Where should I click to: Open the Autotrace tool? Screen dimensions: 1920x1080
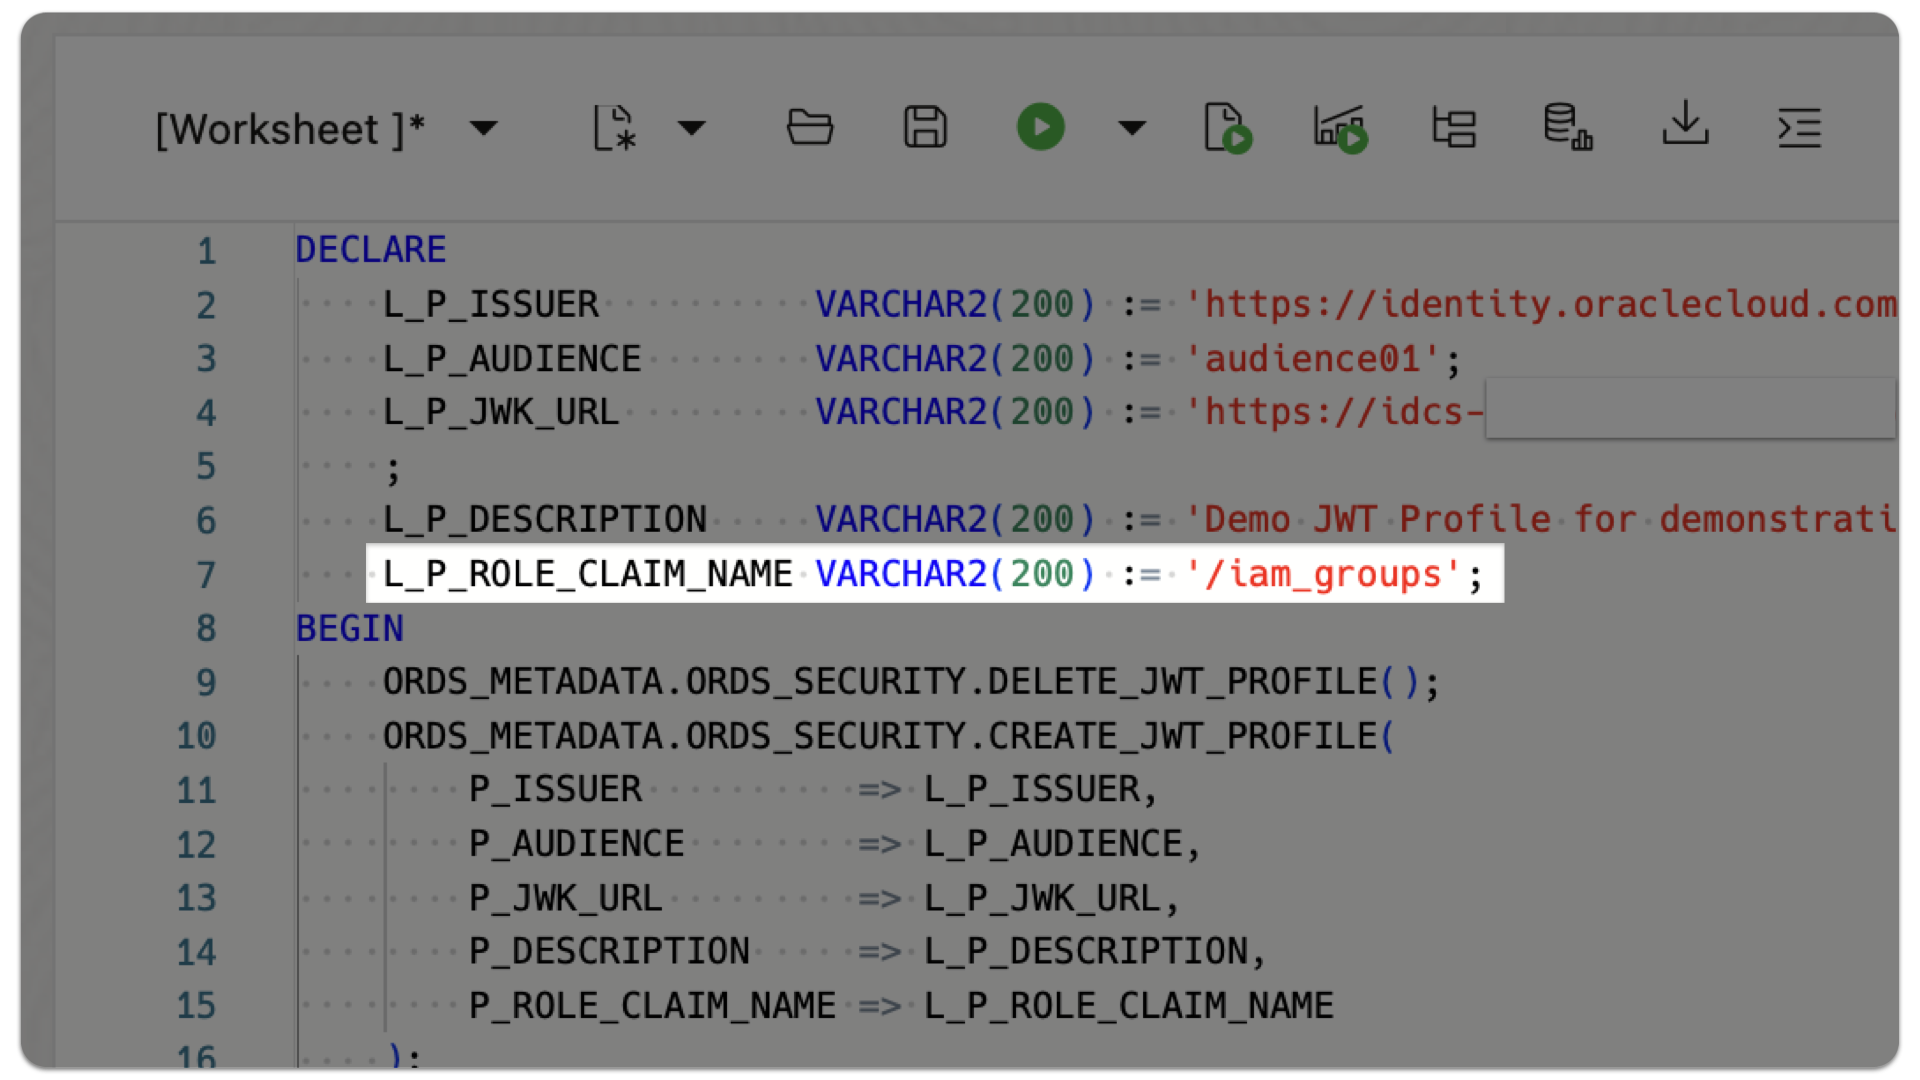1340,127
